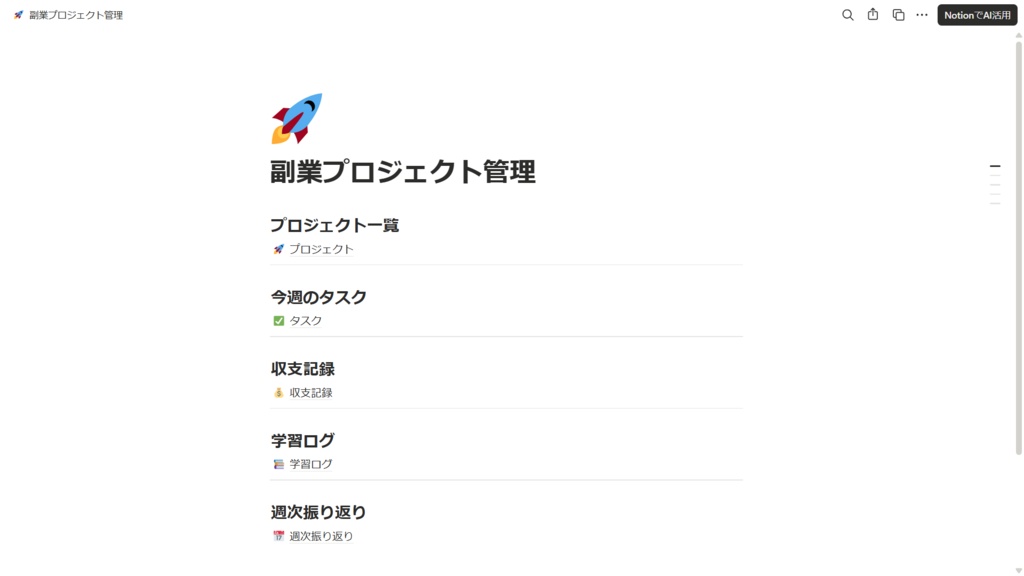Click the share/export icon in the top bar
1024x576 pixels.
click(x=871, y=15)
